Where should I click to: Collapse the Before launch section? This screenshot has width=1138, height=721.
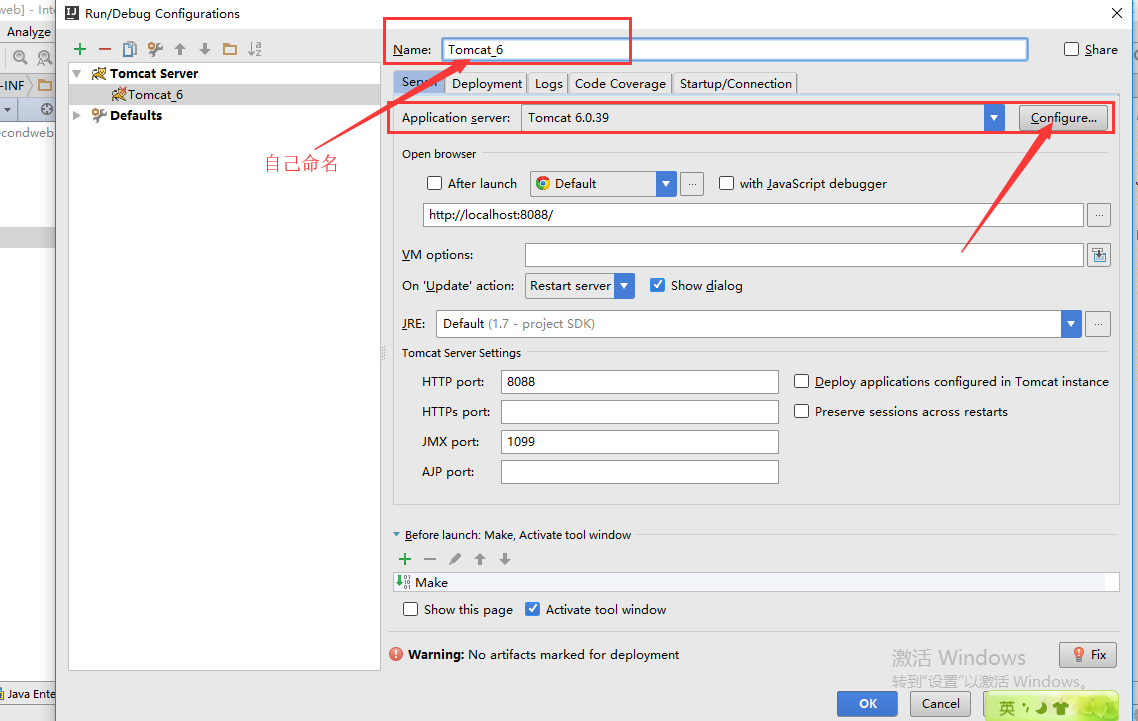point(396,534)
